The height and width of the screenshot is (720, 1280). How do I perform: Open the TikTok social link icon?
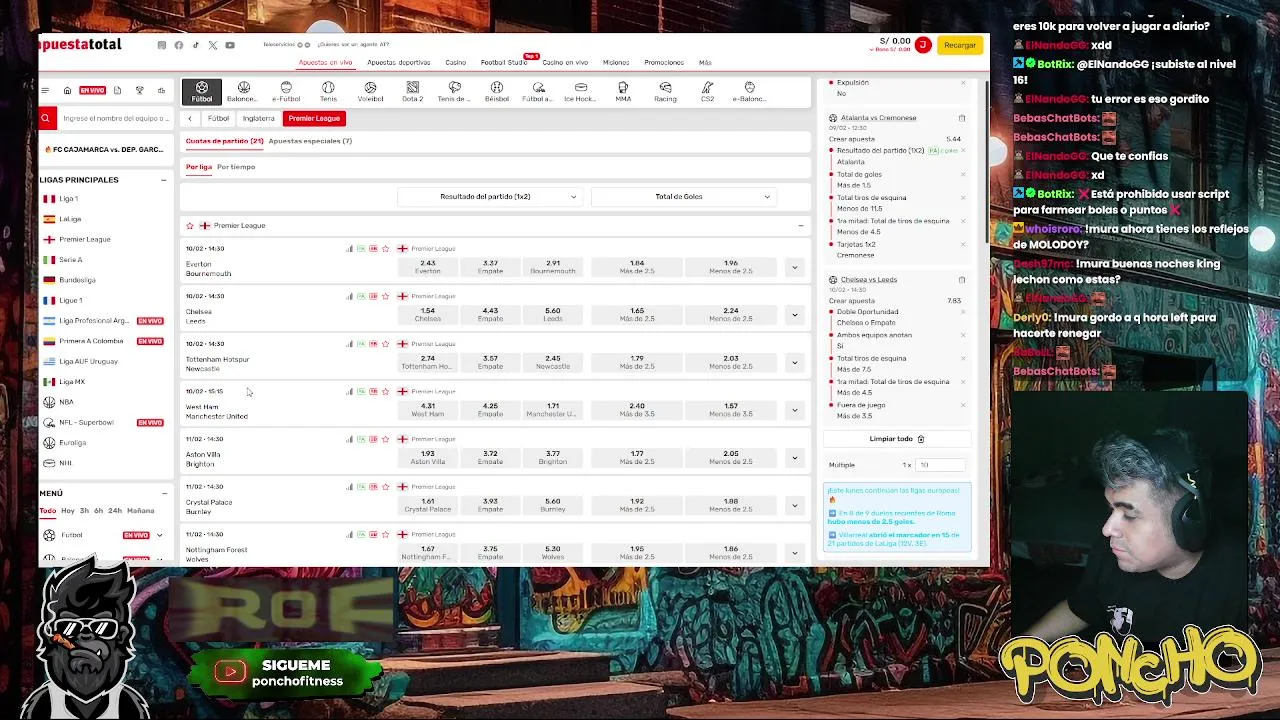(196, 45)
